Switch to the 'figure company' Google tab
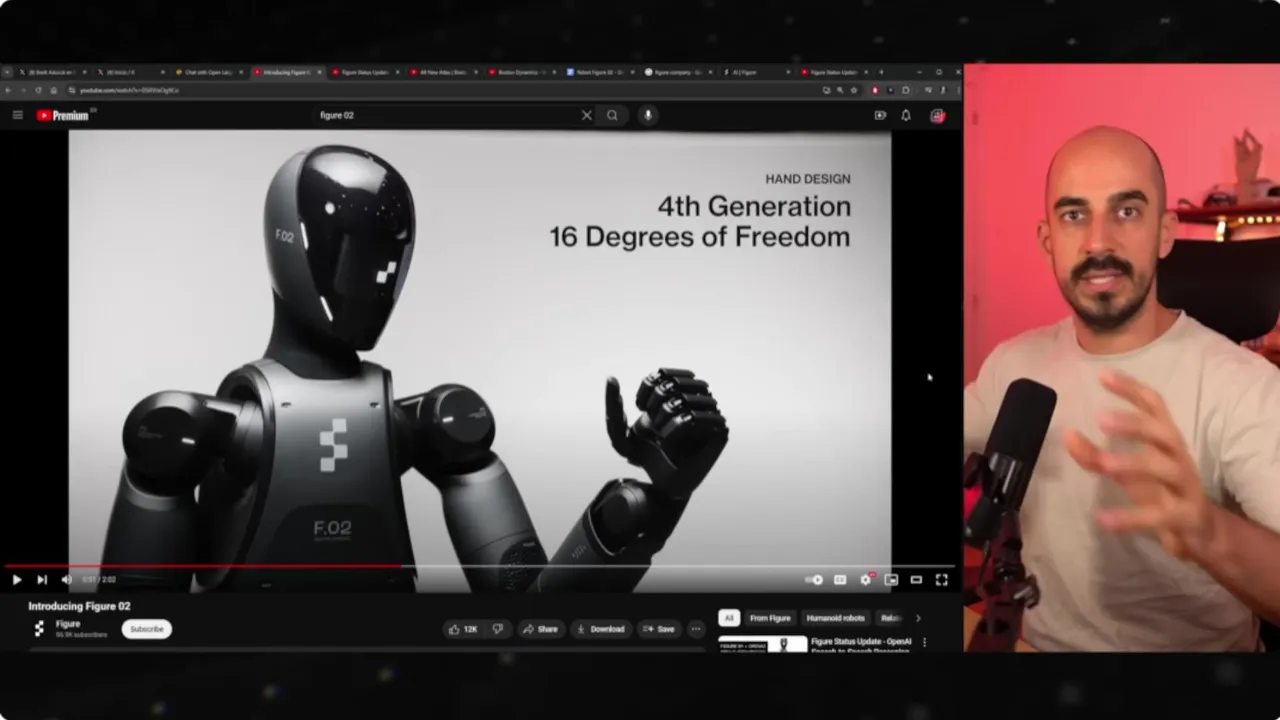This screenshot has width=1280, height=720. click(678, 72)
